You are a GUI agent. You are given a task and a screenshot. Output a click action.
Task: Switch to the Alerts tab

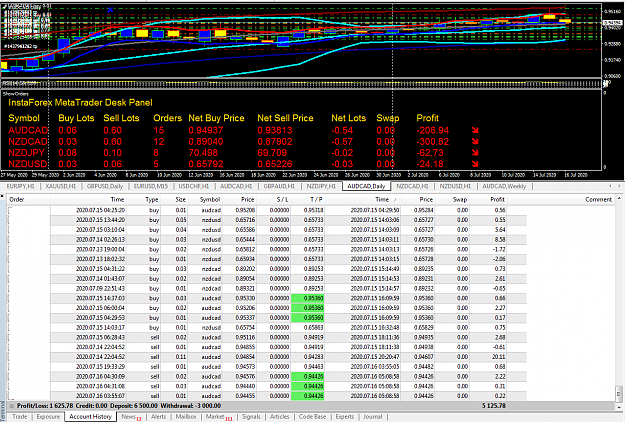tap(158, 417)
